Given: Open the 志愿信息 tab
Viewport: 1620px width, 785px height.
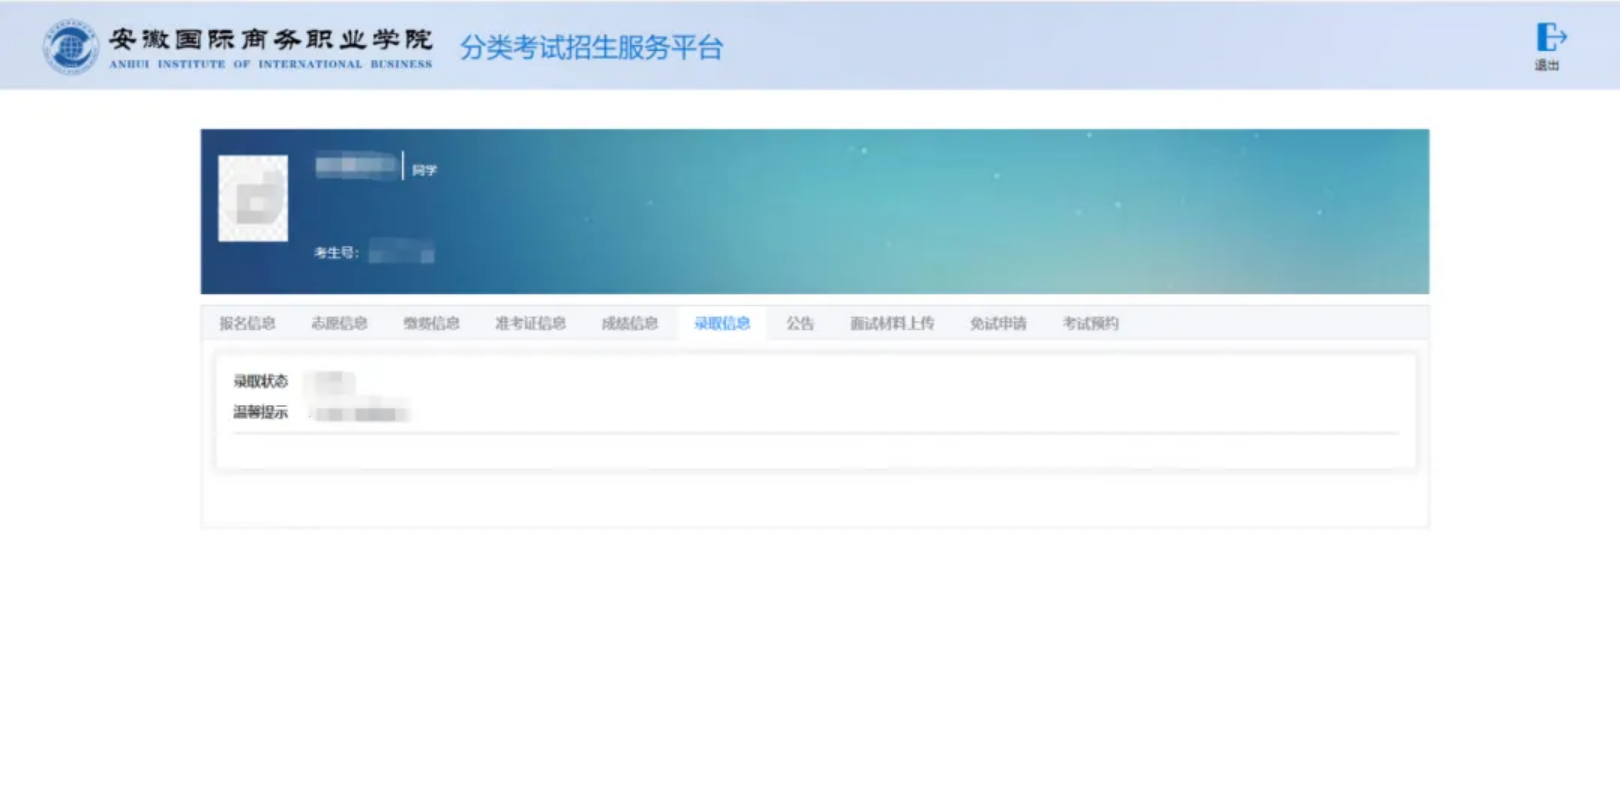Looking at the screenshot, I should click(339, 323).
